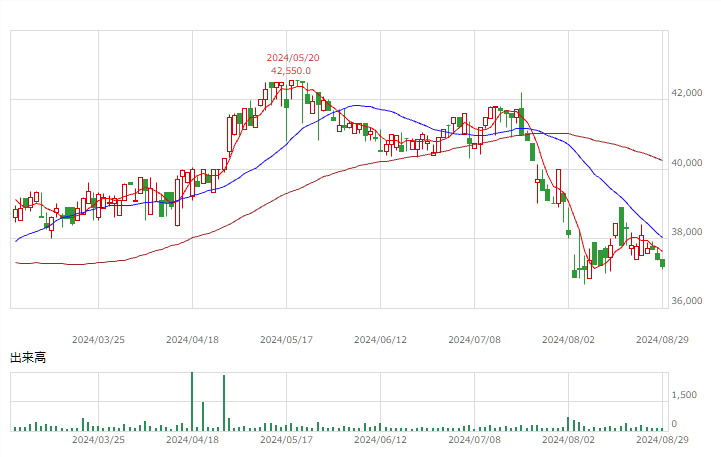Select the 2024/07/08 date on price axis

(475, 340)
